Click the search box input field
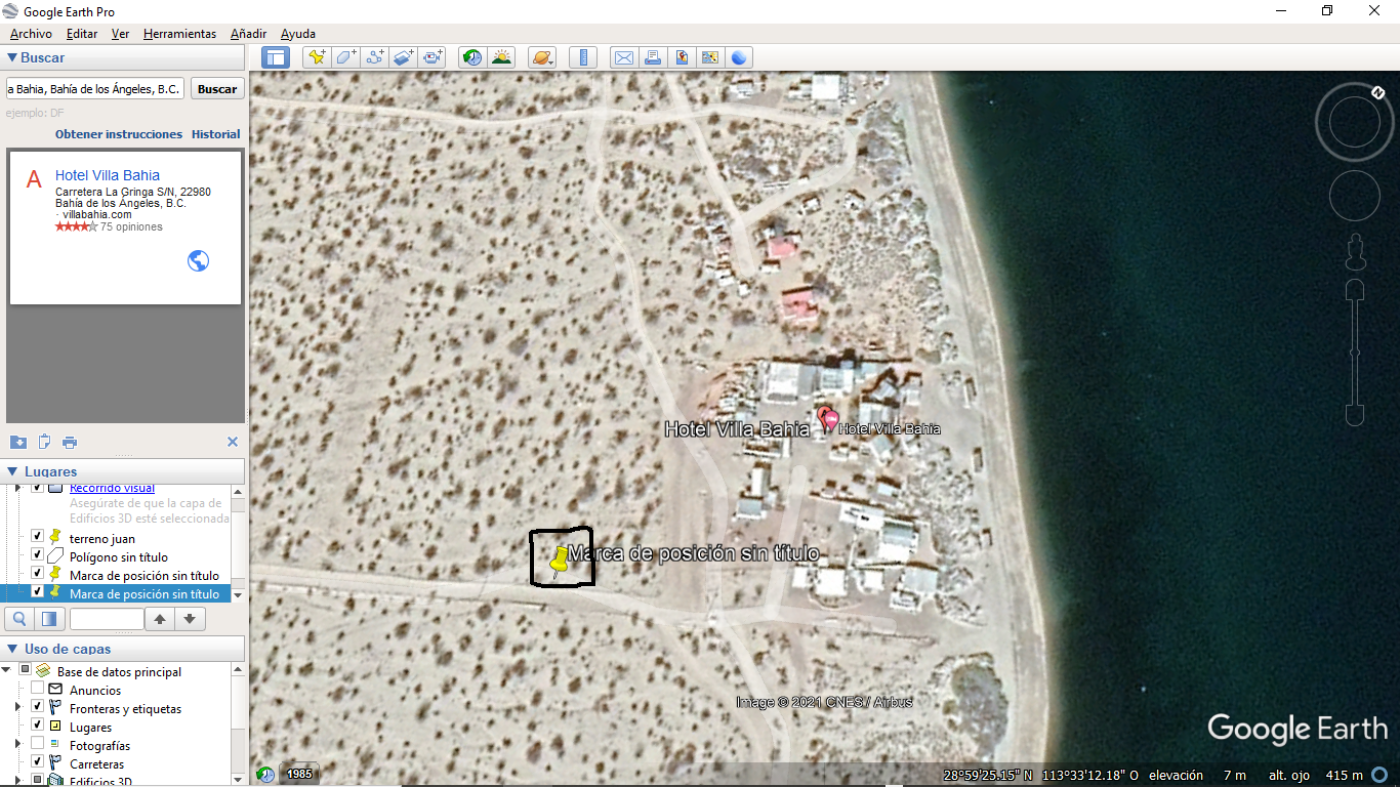Viewport: 1400px width, 787px height. tap(95, 89)
